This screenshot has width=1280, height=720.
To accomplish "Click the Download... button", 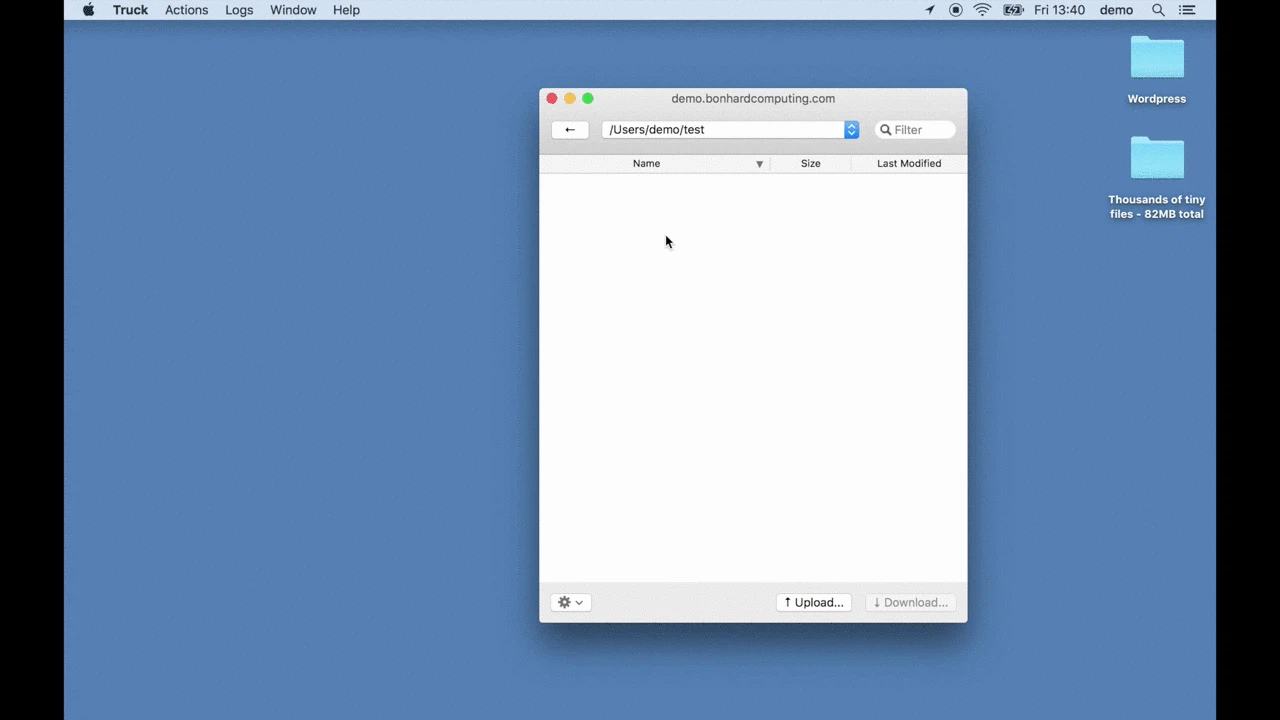I will tap(910, 602).
